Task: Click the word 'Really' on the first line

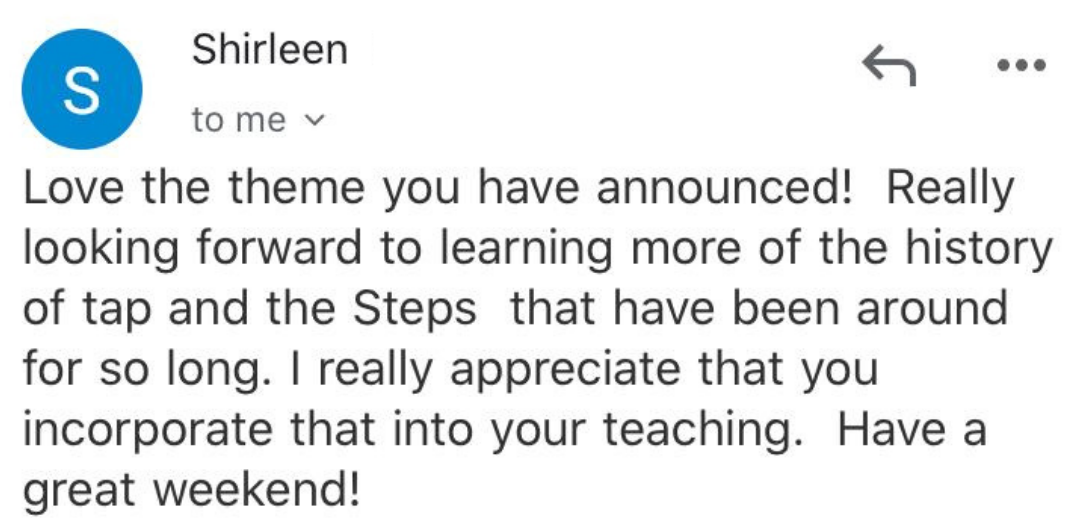Action: coord(950,189)
